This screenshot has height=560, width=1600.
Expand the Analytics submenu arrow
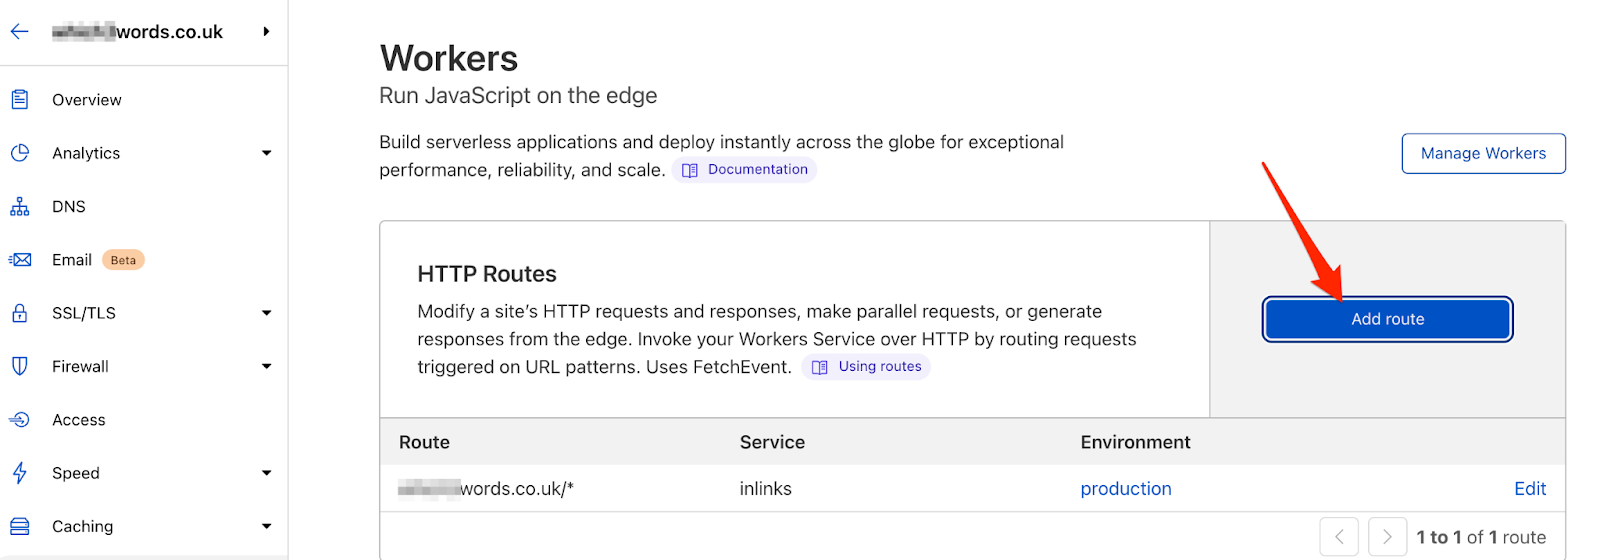click(266, 153)
